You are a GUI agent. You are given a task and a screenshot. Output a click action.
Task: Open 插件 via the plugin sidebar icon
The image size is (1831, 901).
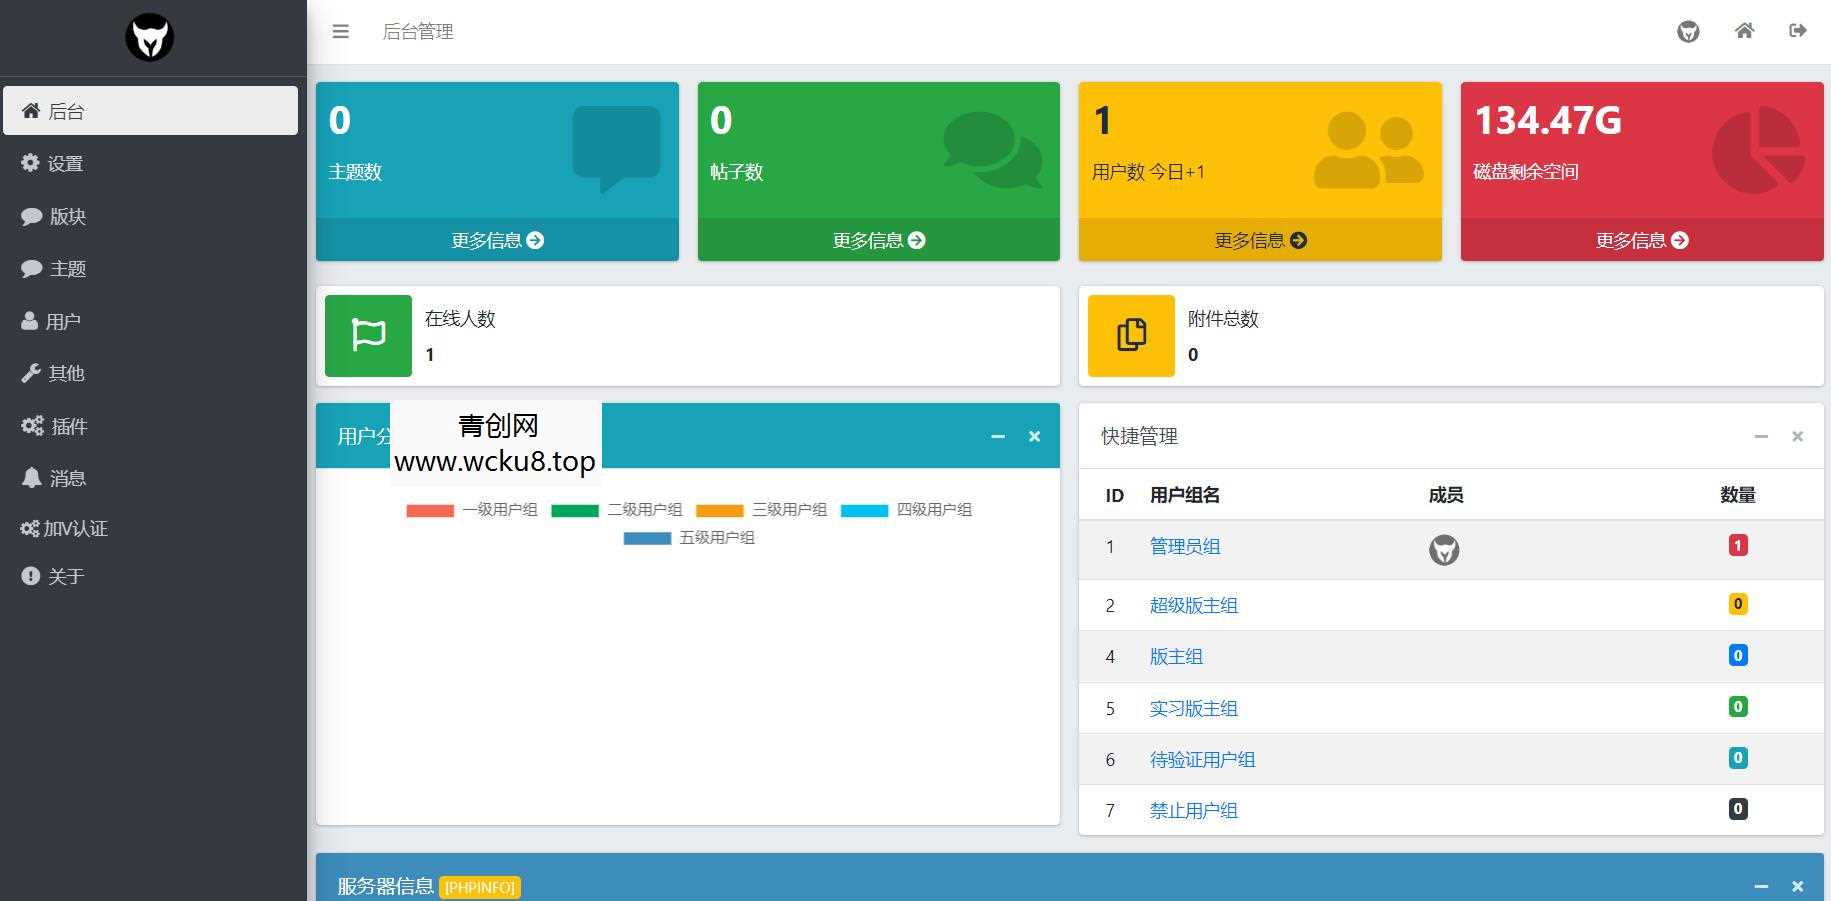[31, 425]
